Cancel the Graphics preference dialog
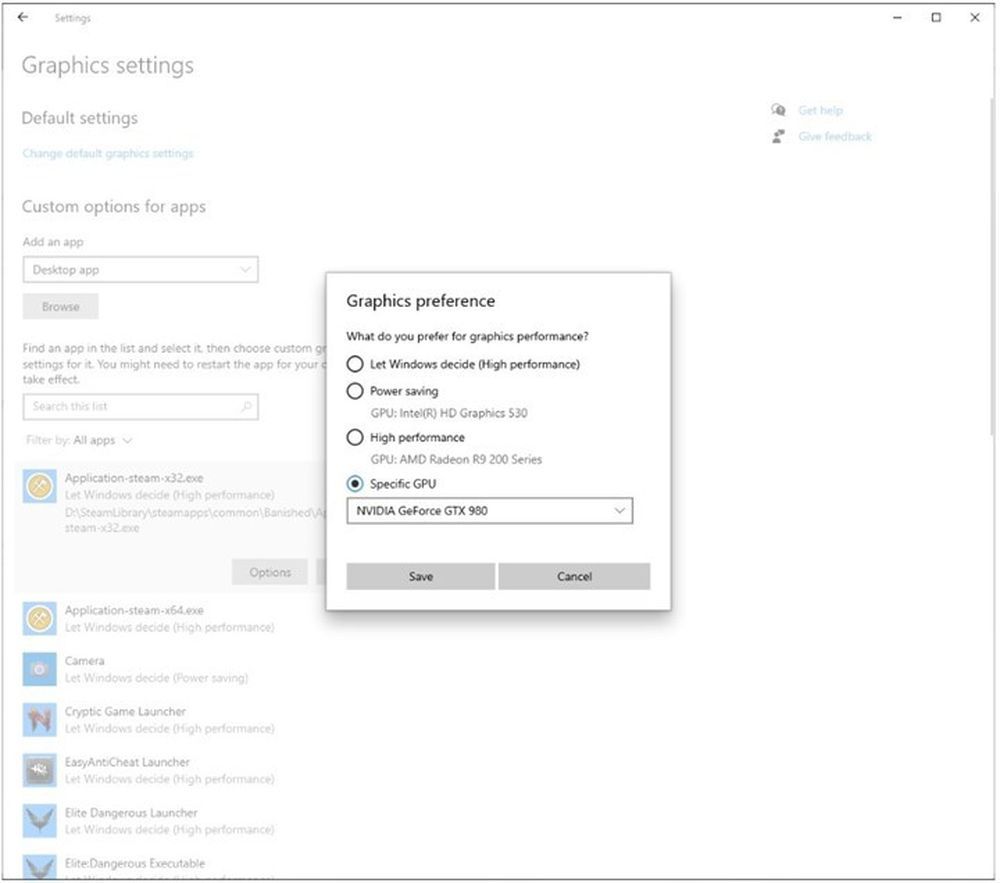Screen dimensions: 1000x883 pos(574,576)
